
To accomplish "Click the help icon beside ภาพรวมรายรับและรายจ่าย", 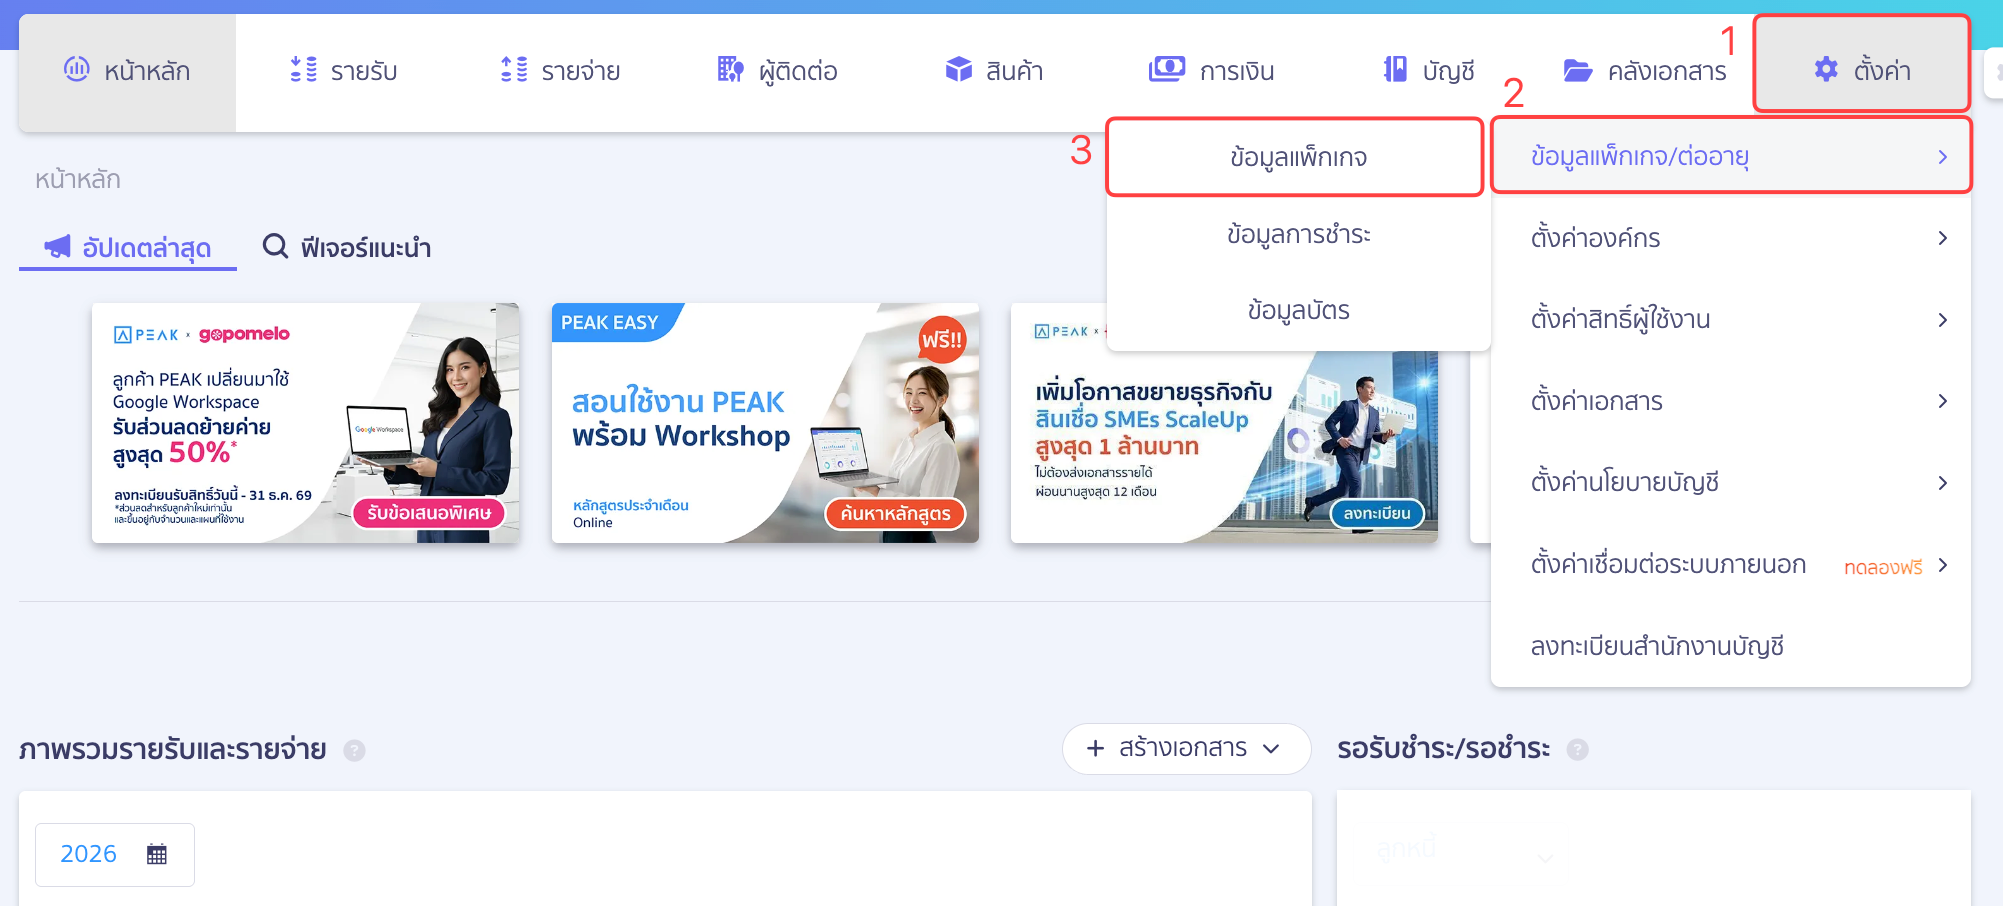I will pos(354,750).
